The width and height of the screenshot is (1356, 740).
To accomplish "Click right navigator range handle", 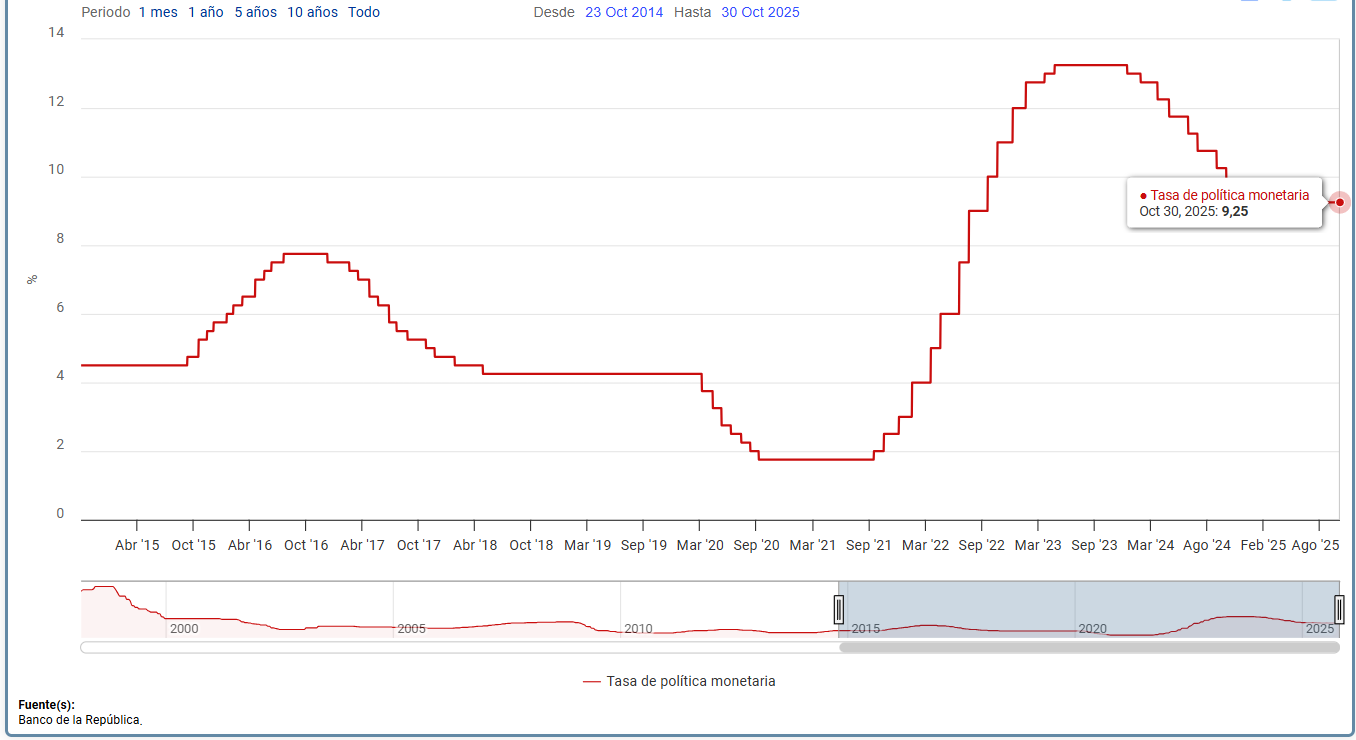I will [1339, 608].
